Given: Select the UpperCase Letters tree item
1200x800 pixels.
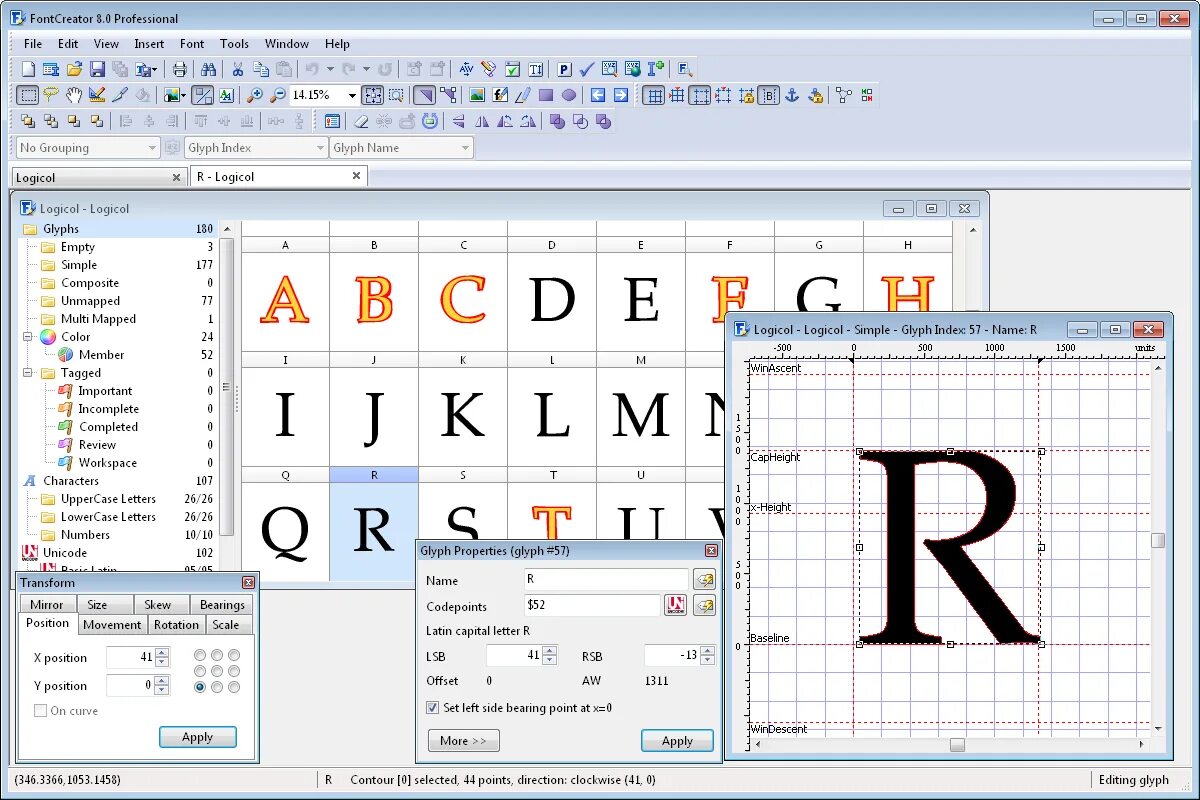Looking at the screenshot, I should (x=108, y=499).
